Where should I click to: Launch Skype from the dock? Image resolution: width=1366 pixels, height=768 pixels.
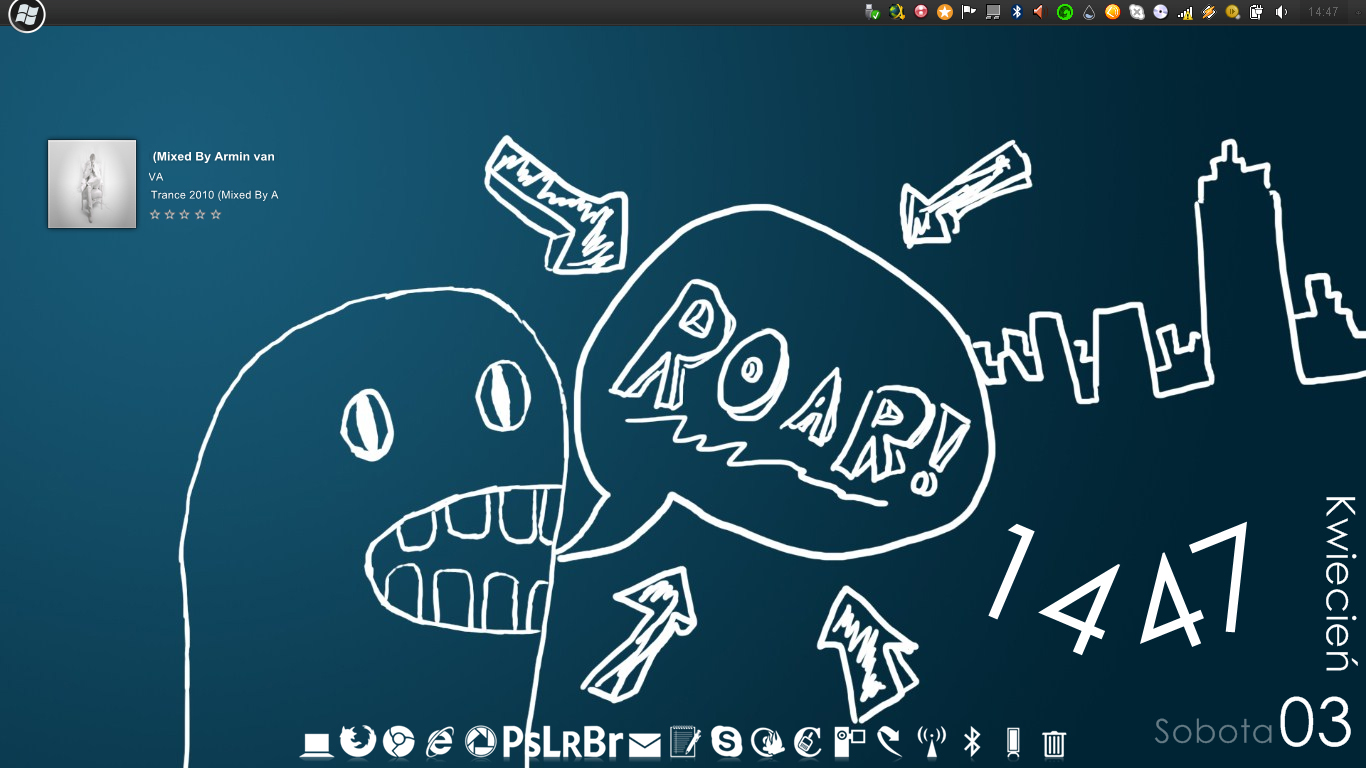pos(727,742)
